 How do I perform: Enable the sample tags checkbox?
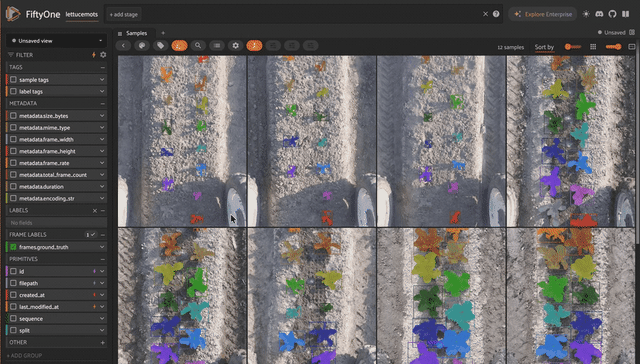[13, 80]
